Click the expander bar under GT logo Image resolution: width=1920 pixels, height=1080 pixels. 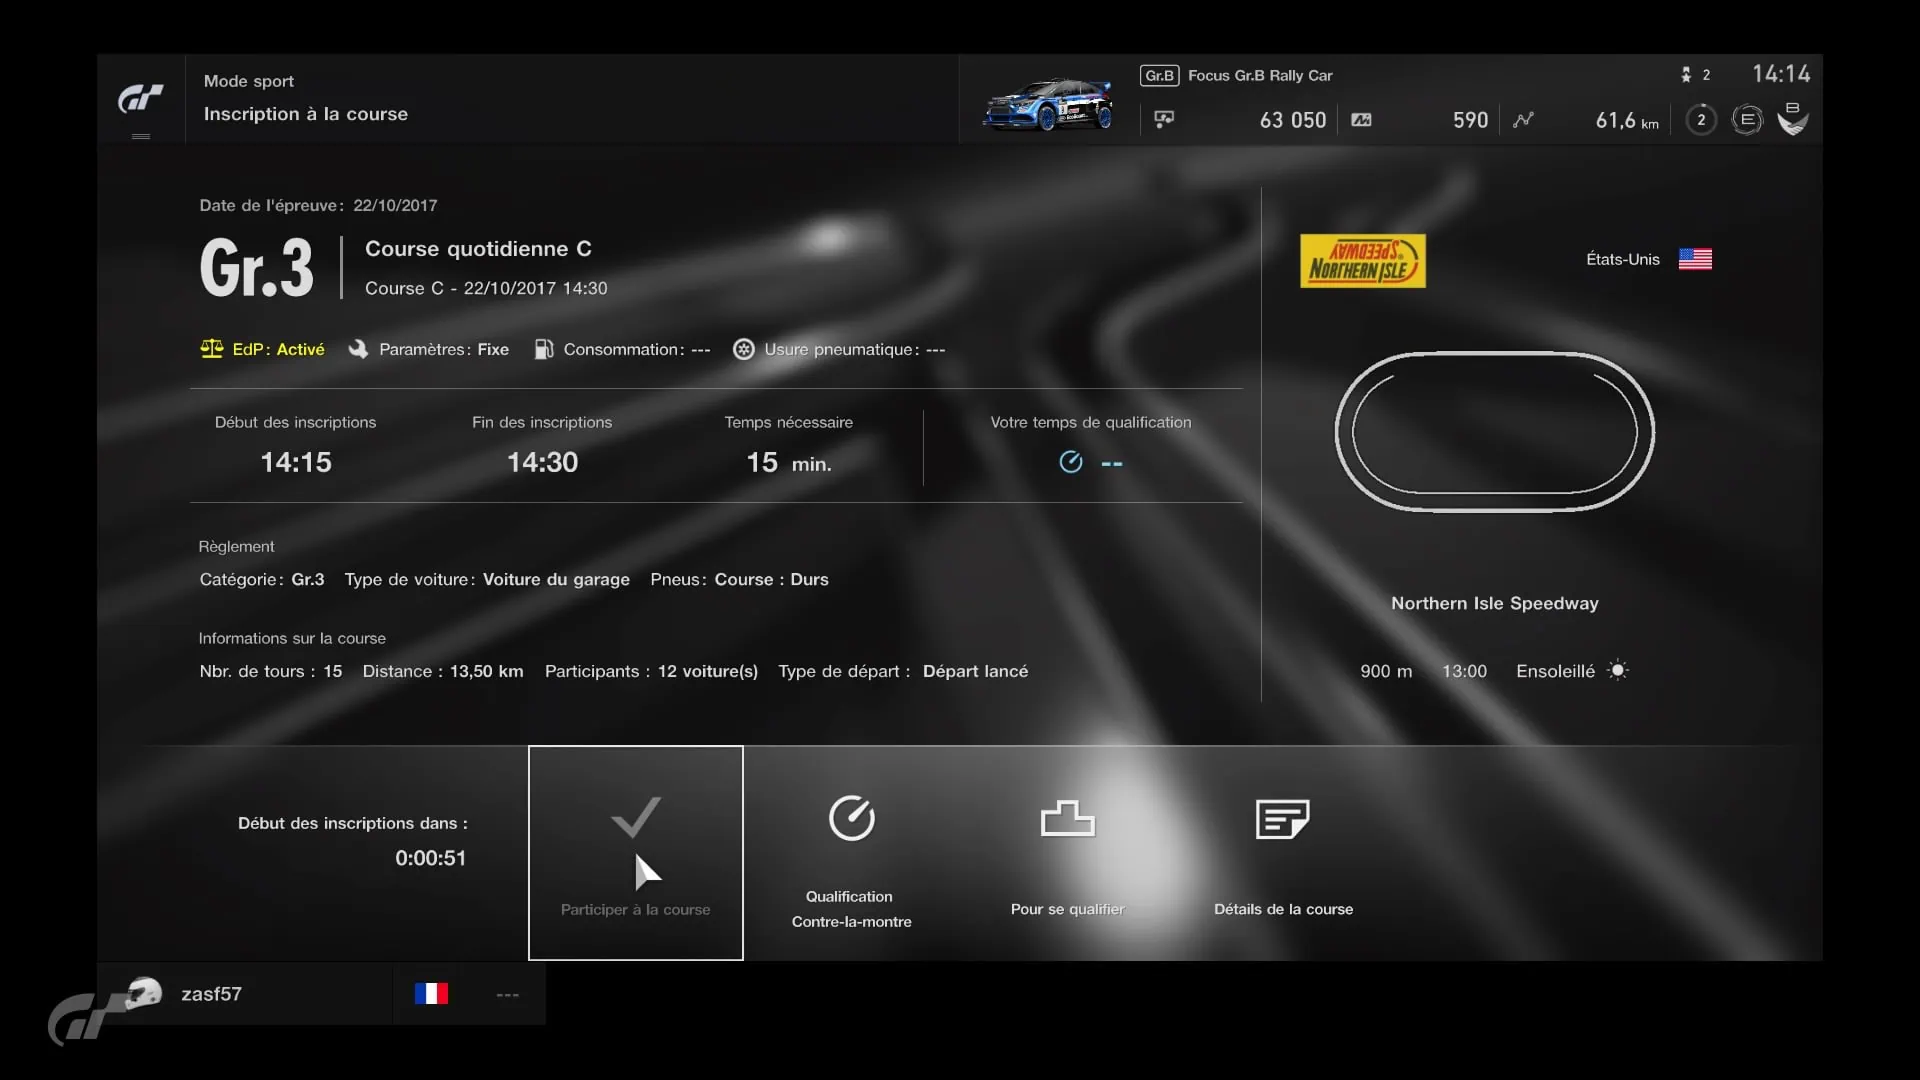(x=141, y=136)
